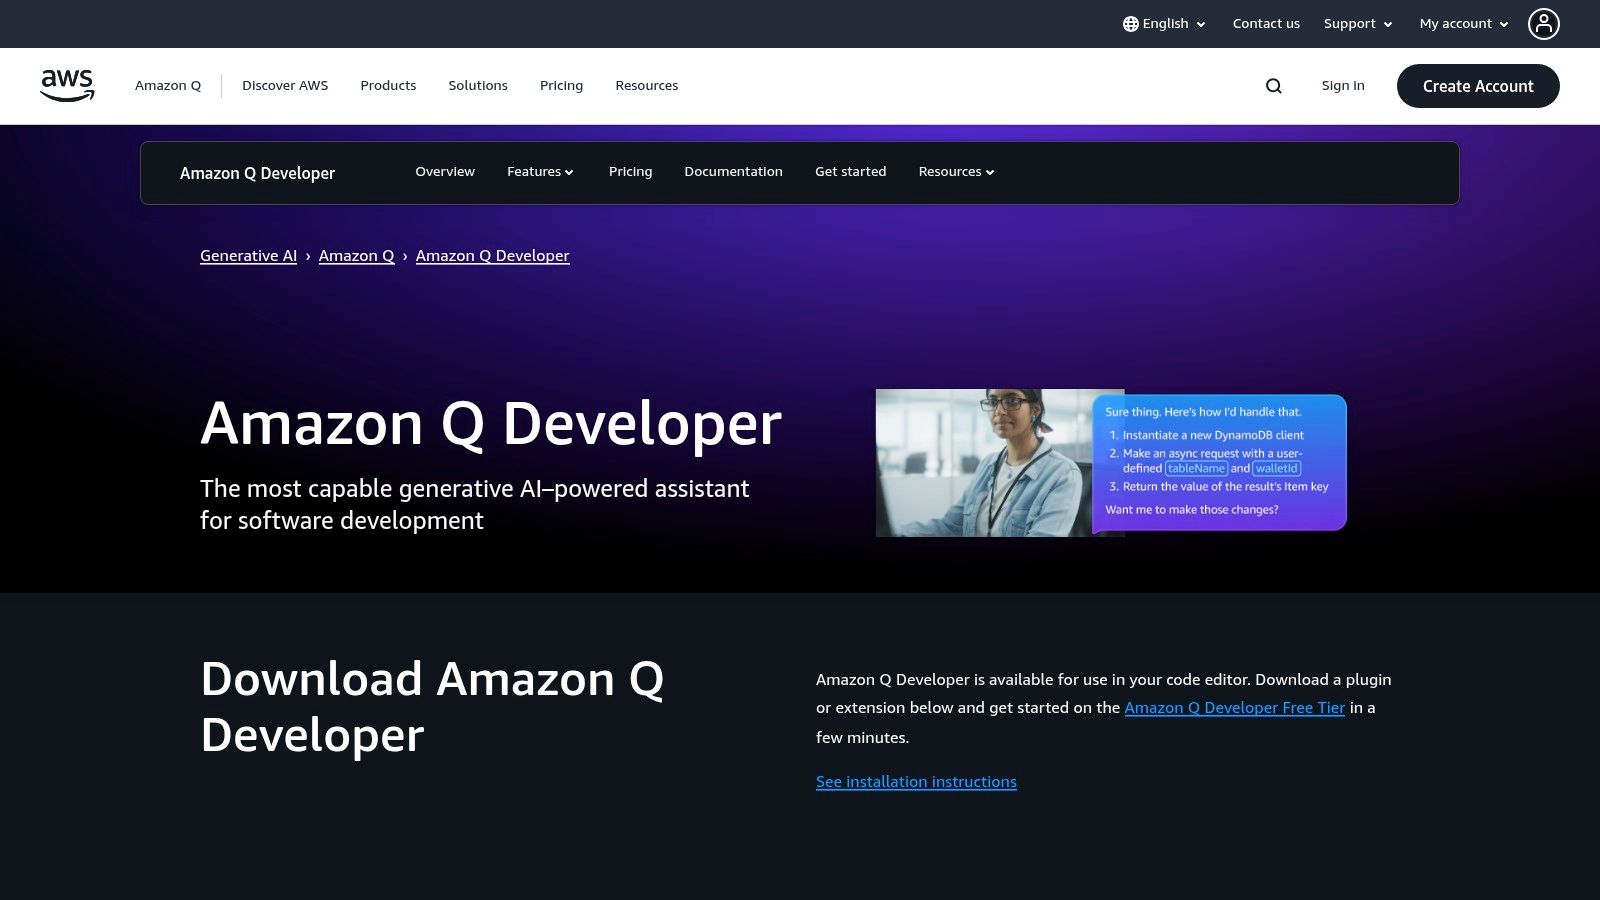Image resolution: width=1600 pixels, height=900 pixels.
Task: Open Resources in main AWS navigation
Action: (647, 86)
